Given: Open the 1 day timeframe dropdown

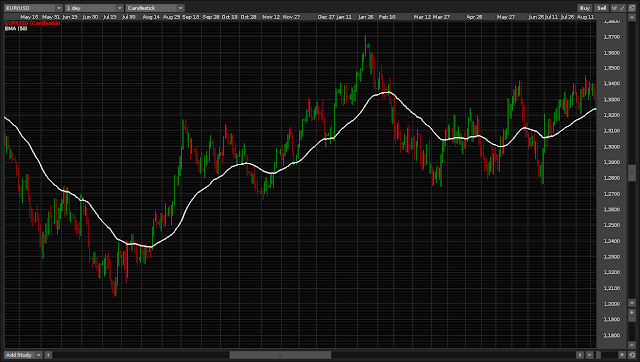Looking at the screenshot, I should (94, 8).
